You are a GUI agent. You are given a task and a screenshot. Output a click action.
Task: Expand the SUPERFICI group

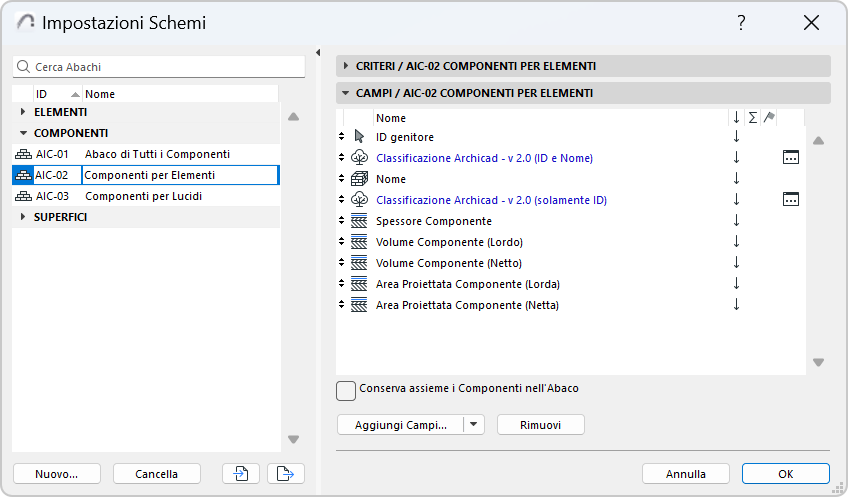pos(22,217)
